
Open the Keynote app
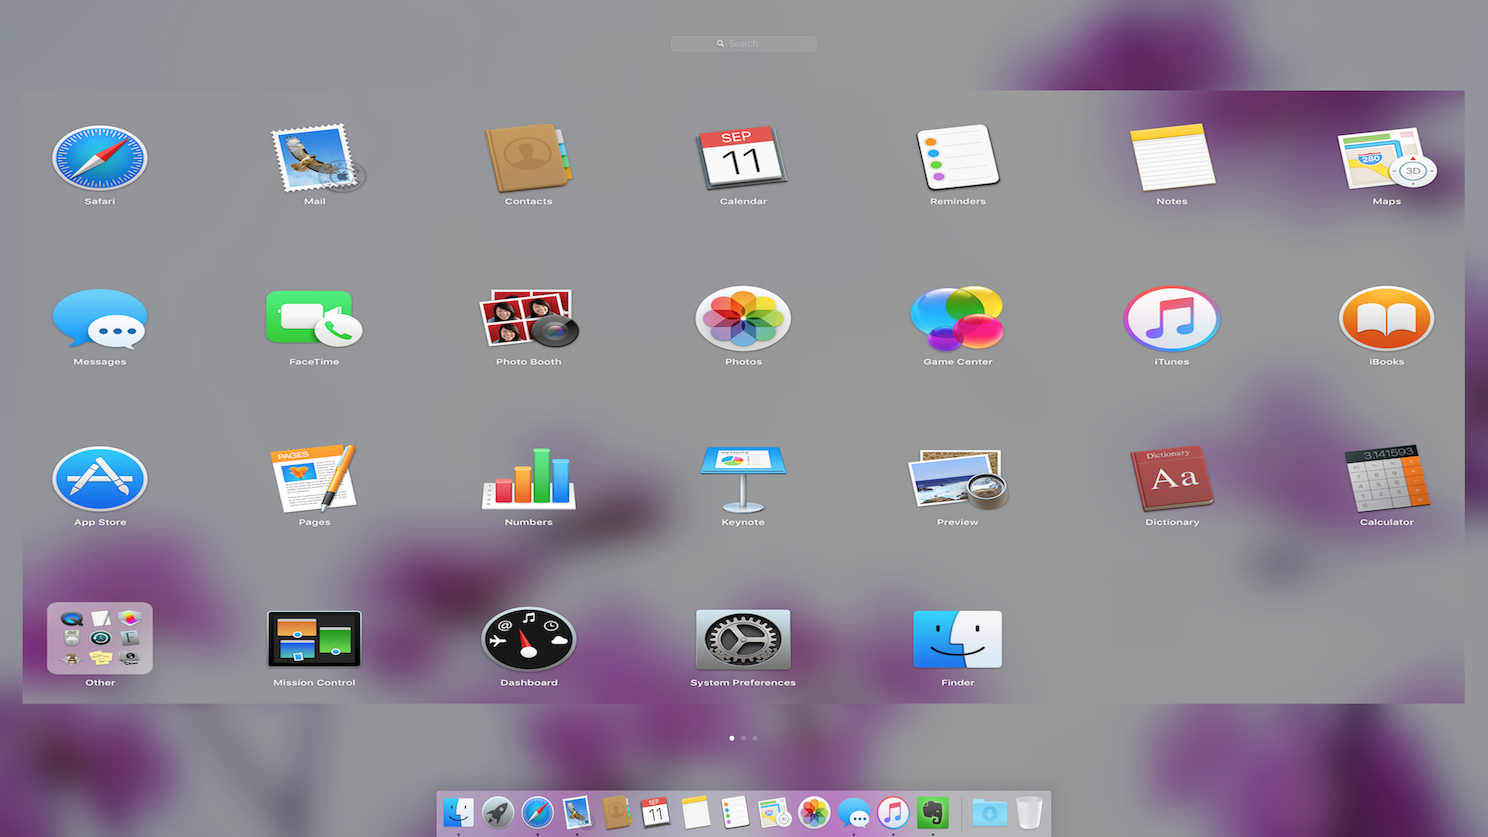point(743,479)
